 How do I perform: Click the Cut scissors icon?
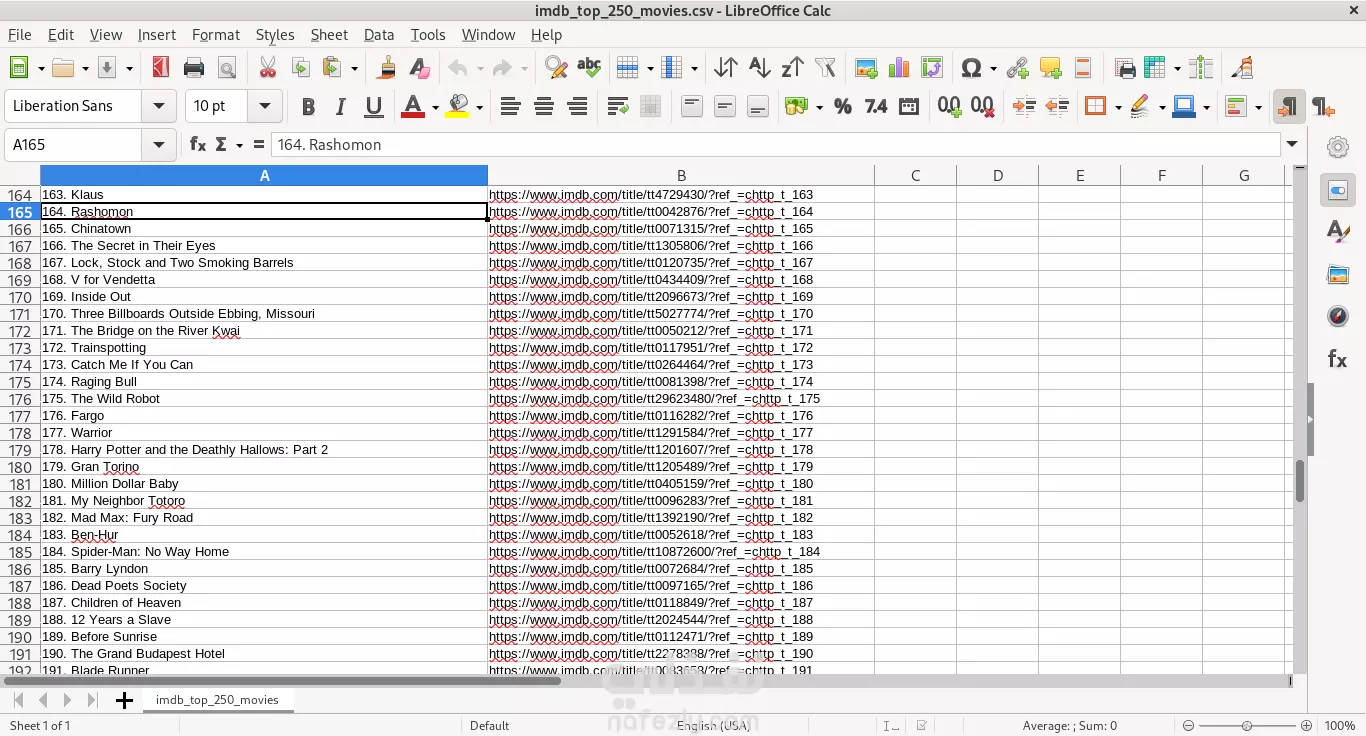(x=267, y=68)
